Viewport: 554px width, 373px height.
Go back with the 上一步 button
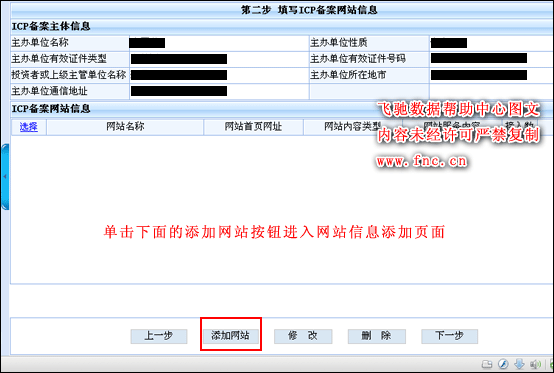pyautogui.click(x=159, y=336)
